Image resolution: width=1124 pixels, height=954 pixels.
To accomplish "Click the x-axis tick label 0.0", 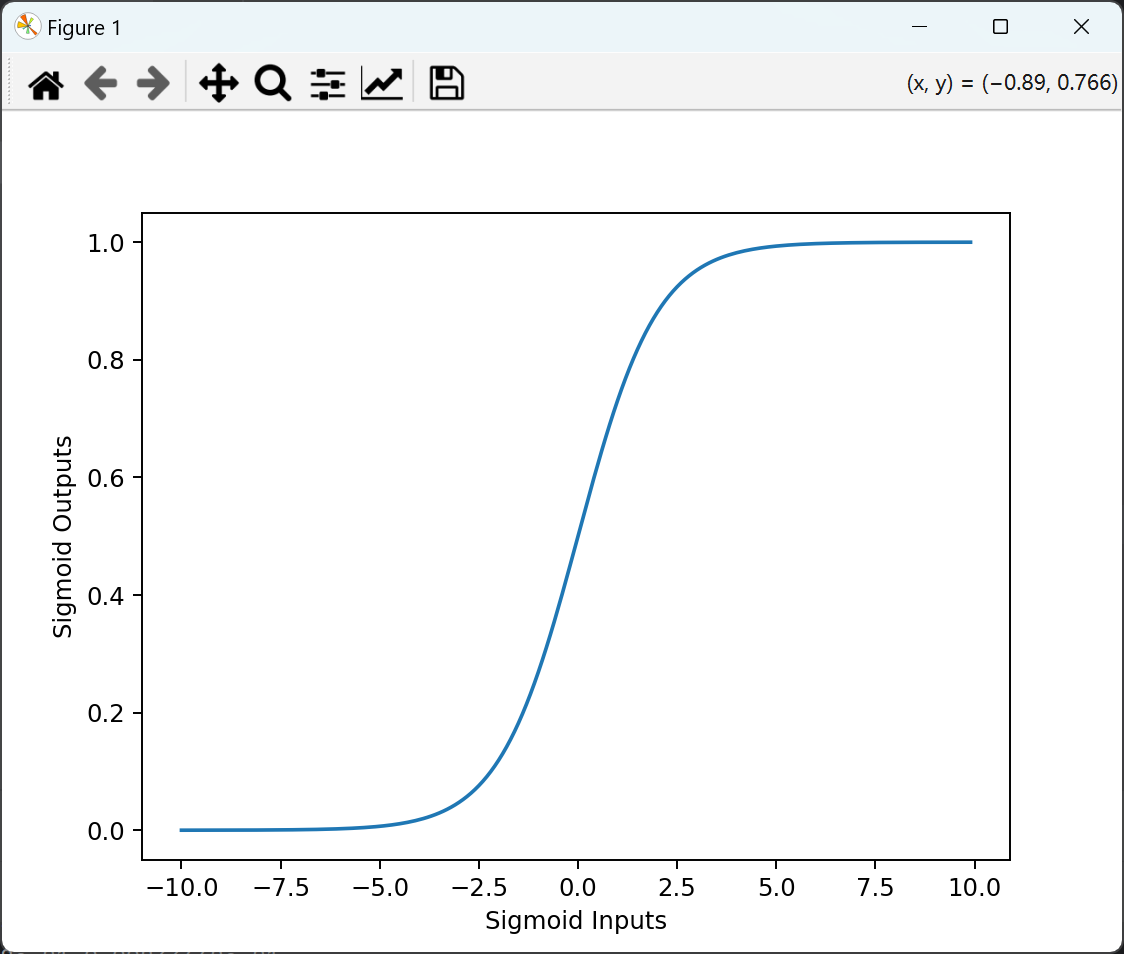I will tap(578, 887).
